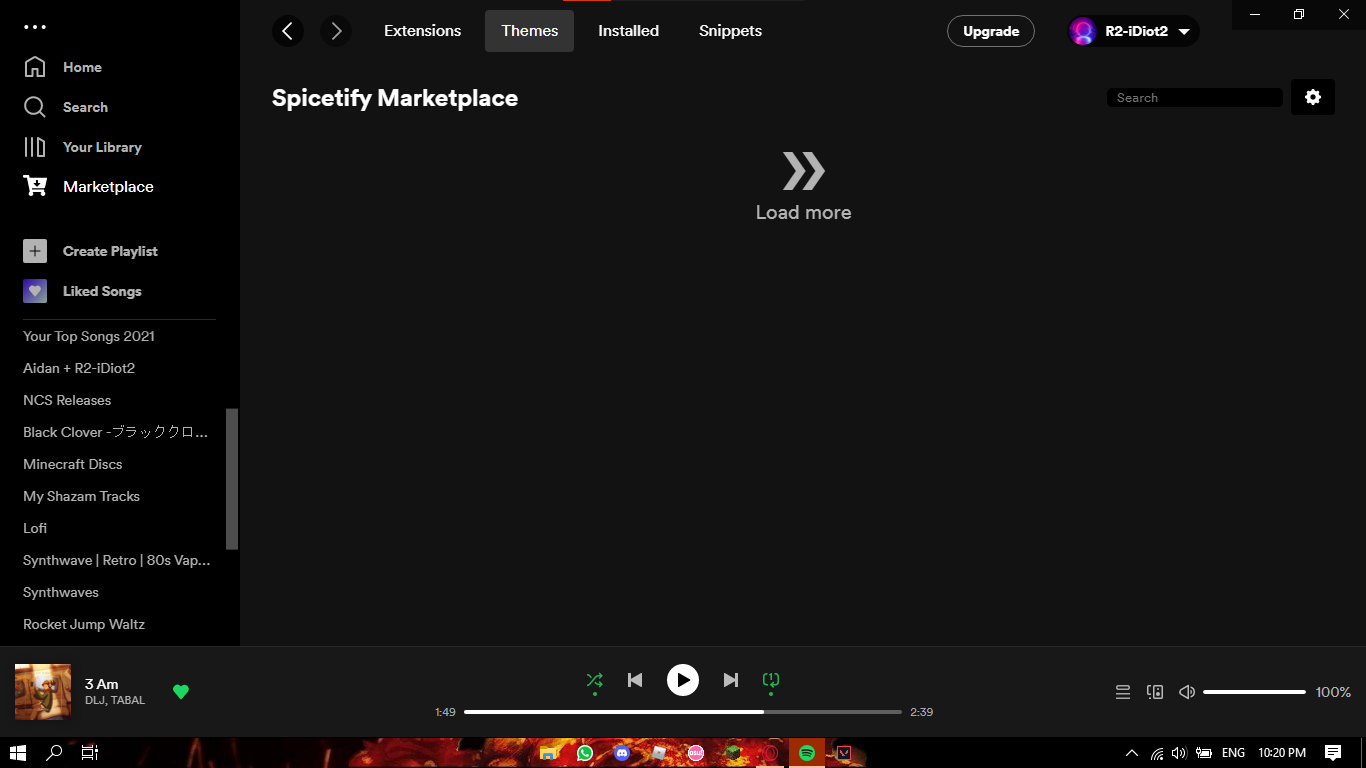Open the DLJ artist link
This screenshot has width=1366, height=768.
(x=95, y=700)
